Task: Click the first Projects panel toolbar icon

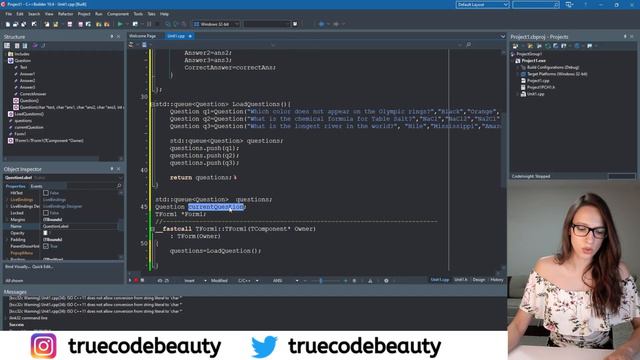Action: point(515,46)
